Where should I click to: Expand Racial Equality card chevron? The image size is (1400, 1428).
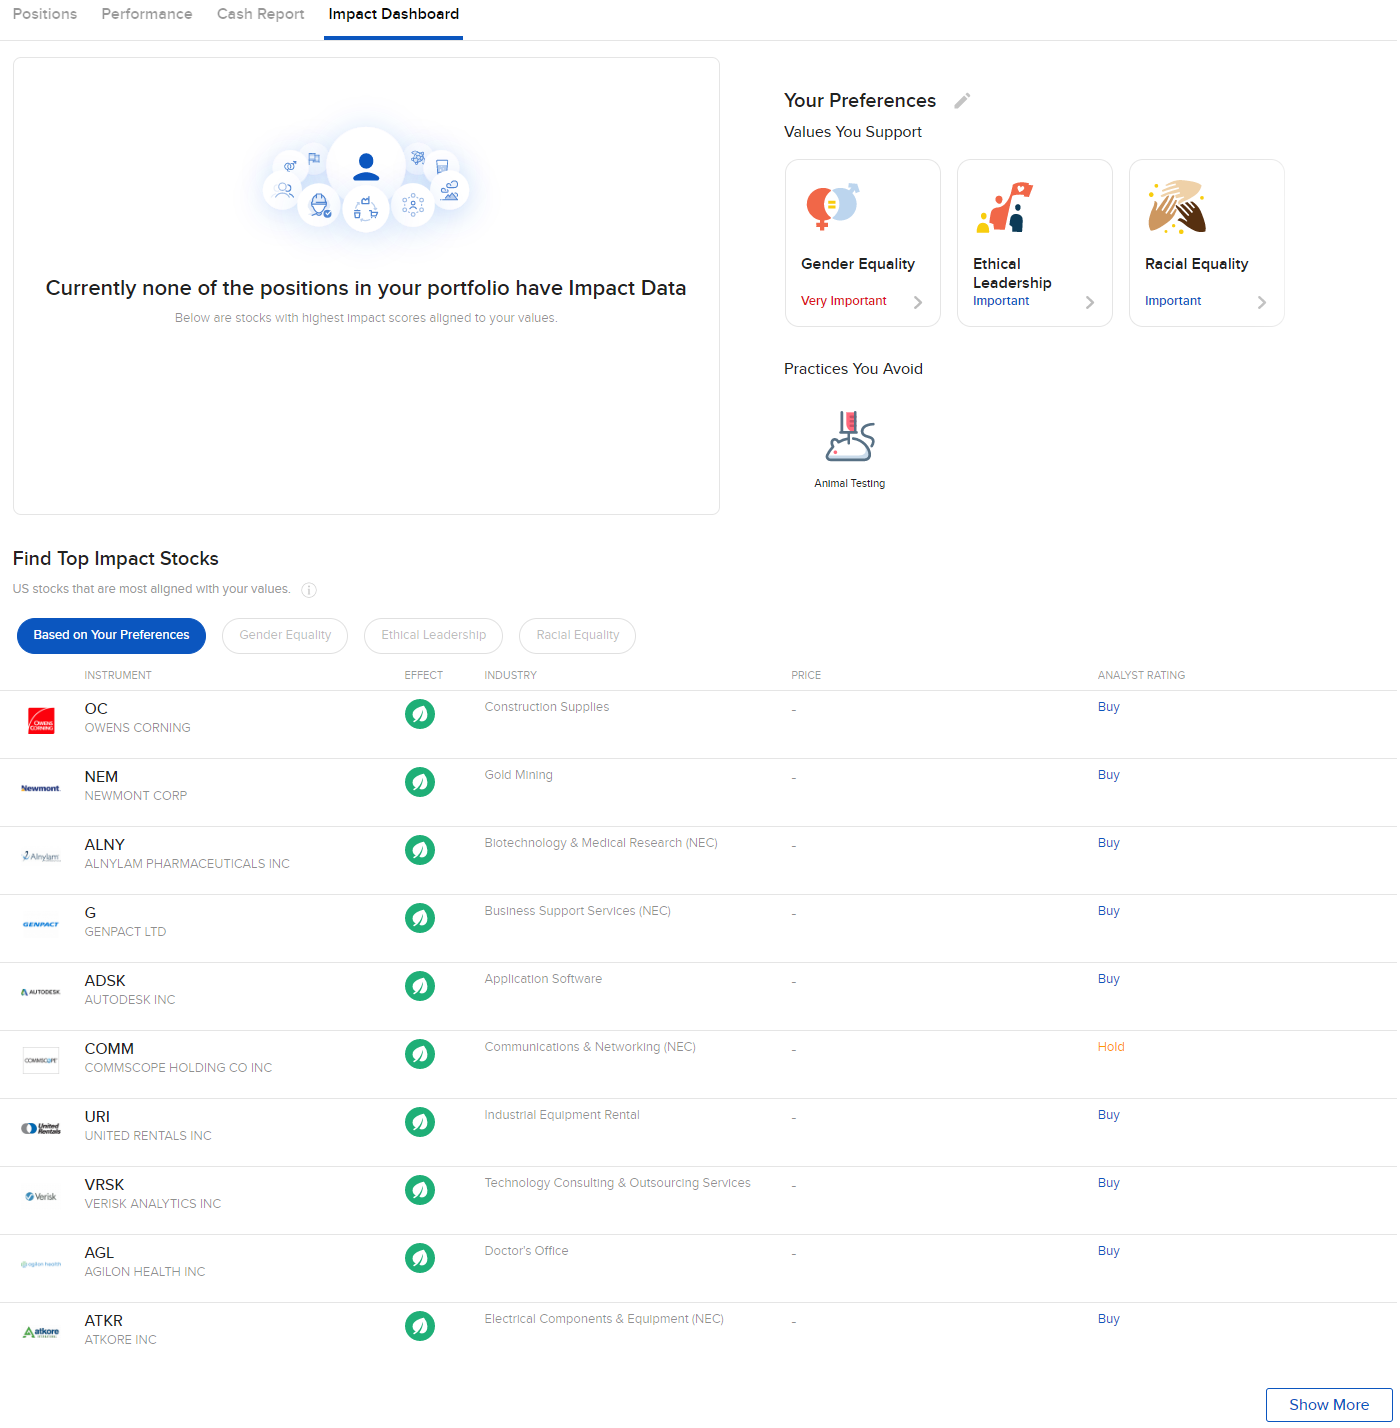pos(1262,302)
